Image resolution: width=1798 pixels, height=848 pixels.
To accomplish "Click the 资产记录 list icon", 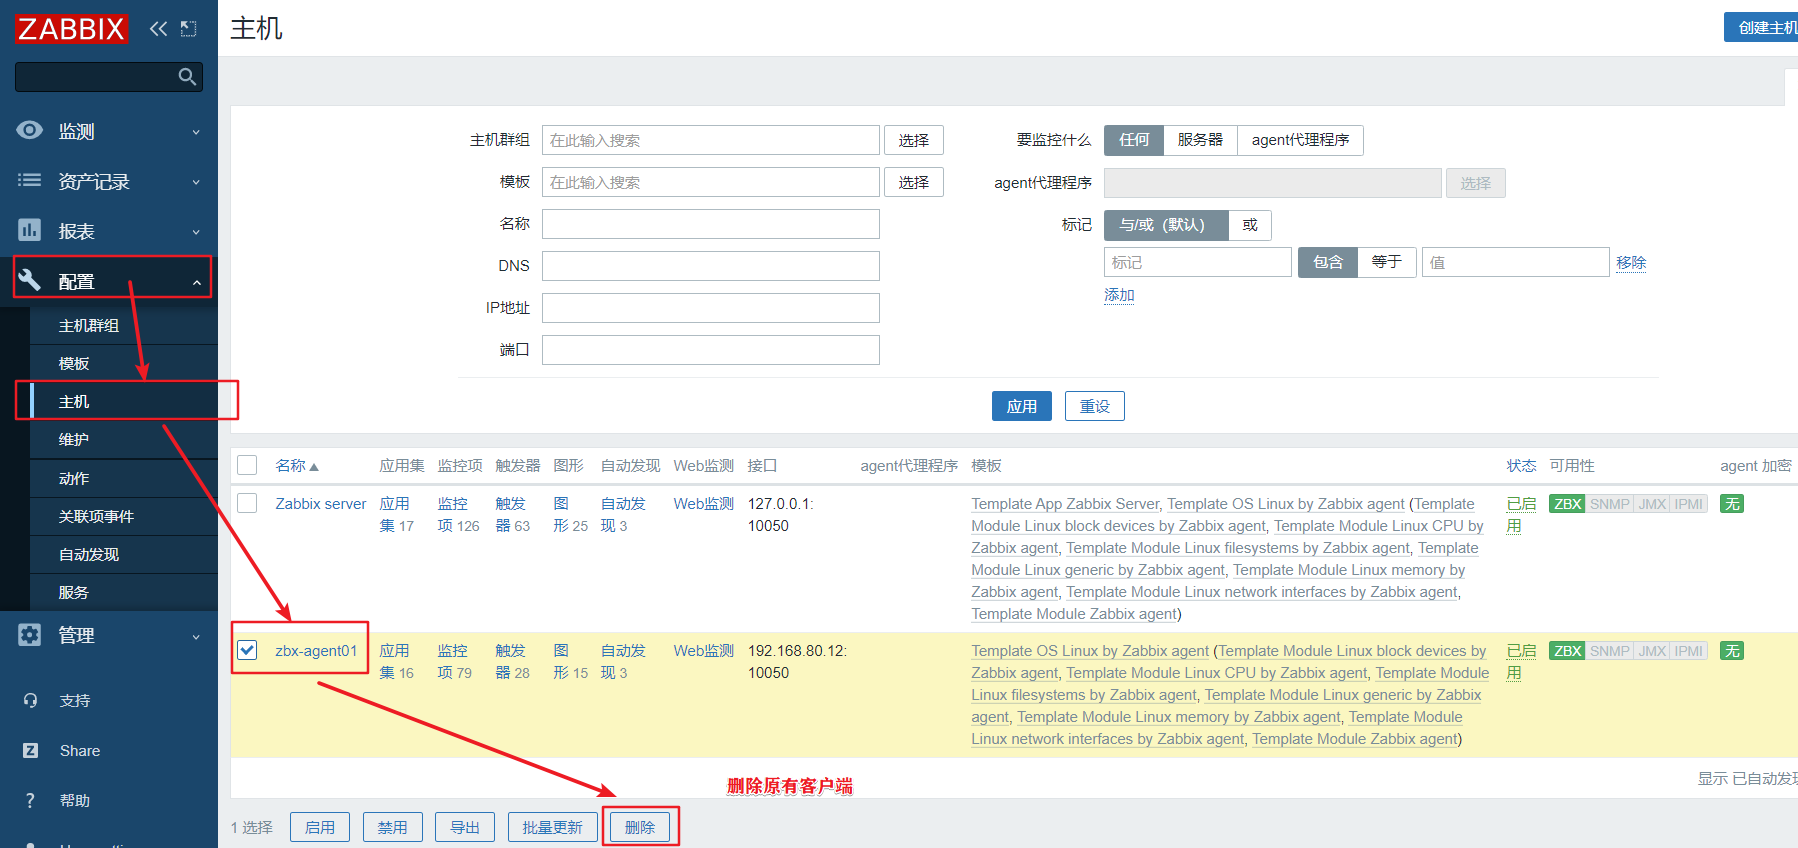I will [30, 180].
